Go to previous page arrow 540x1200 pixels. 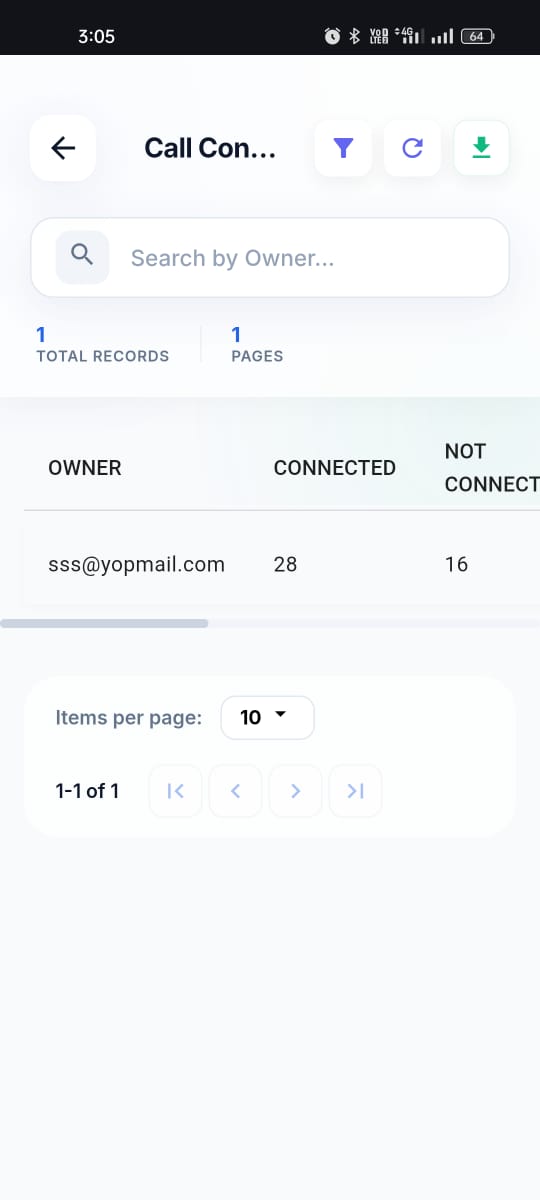point(236,791)
